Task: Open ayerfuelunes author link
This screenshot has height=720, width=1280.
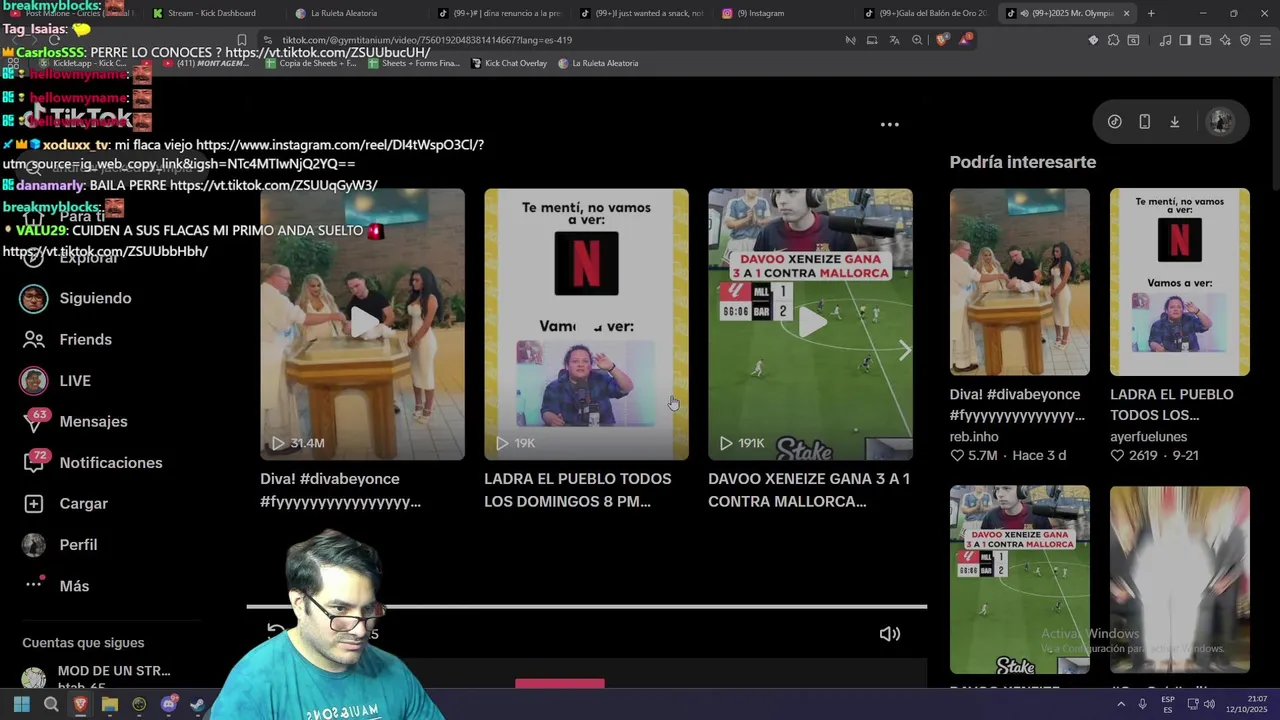Action: pyautogui.click(x=1148, y=437)
